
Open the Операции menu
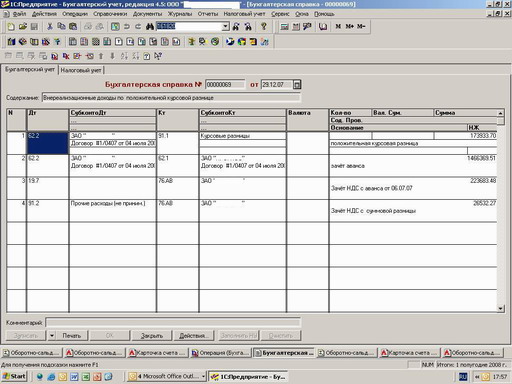(75, 14)
